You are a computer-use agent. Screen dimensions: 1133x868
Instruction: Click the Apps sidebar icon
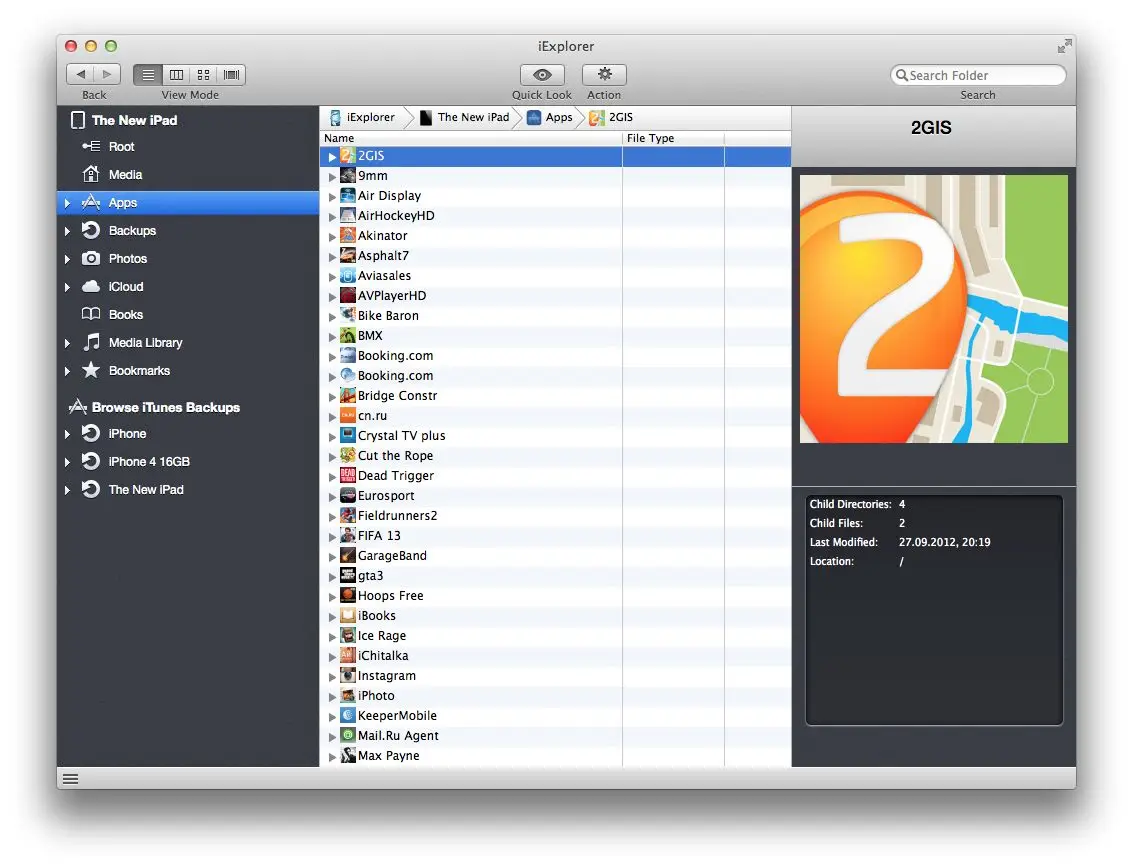pos(90,202)
